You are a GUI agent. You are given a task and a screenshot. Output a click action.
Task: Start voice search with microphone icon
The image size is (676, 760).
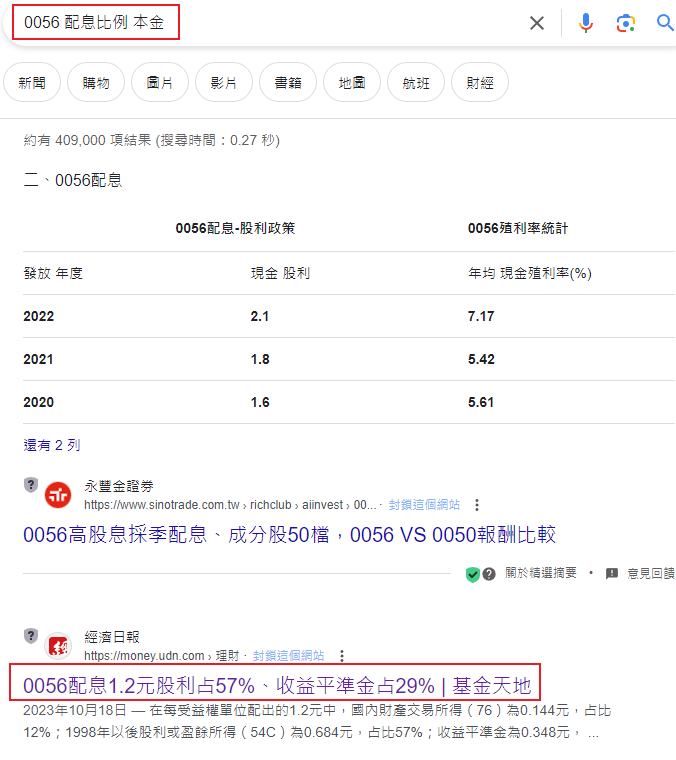pos(586,23)
